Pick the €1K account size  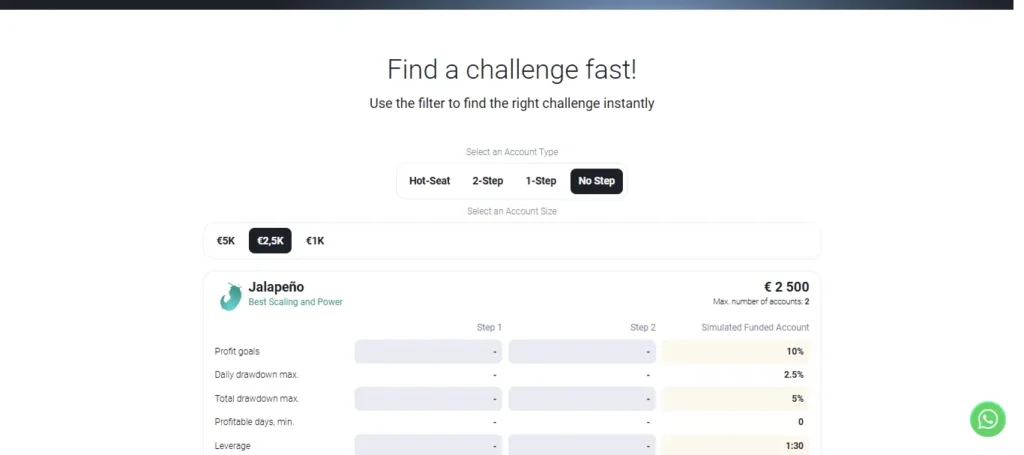pyautogui.click(x=315, y=241)
